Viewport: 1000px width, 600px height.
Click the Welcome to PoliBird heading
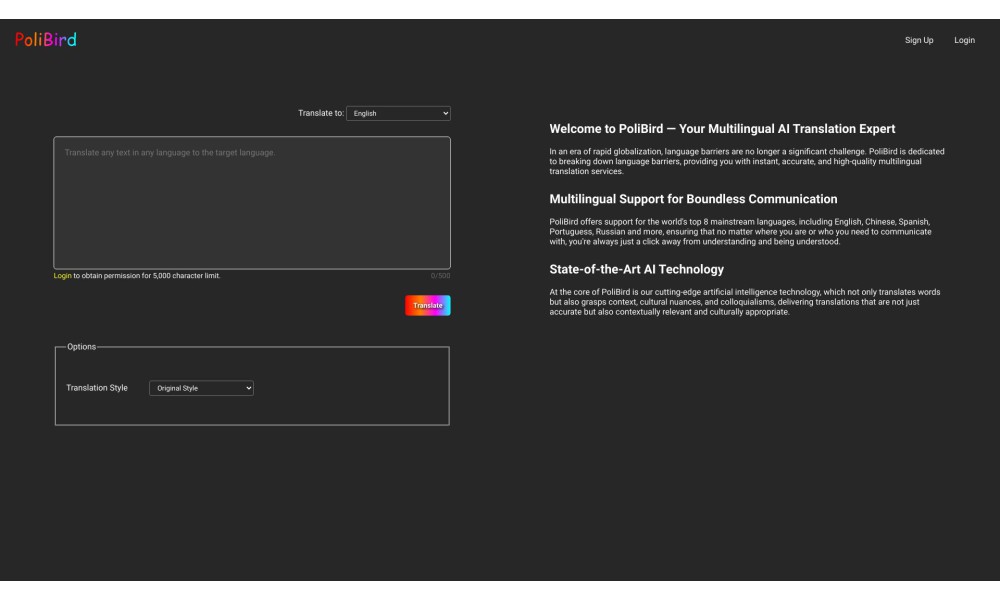click(x=722, y=129)
